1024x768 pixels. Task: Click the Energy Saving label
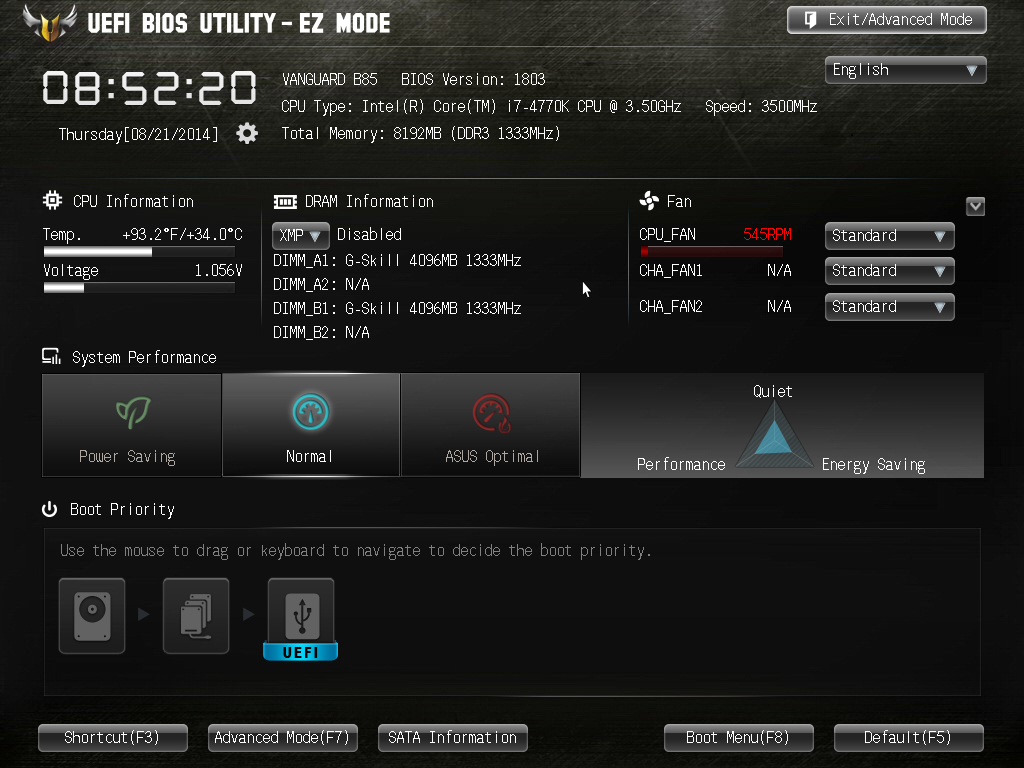click(873, 465)
